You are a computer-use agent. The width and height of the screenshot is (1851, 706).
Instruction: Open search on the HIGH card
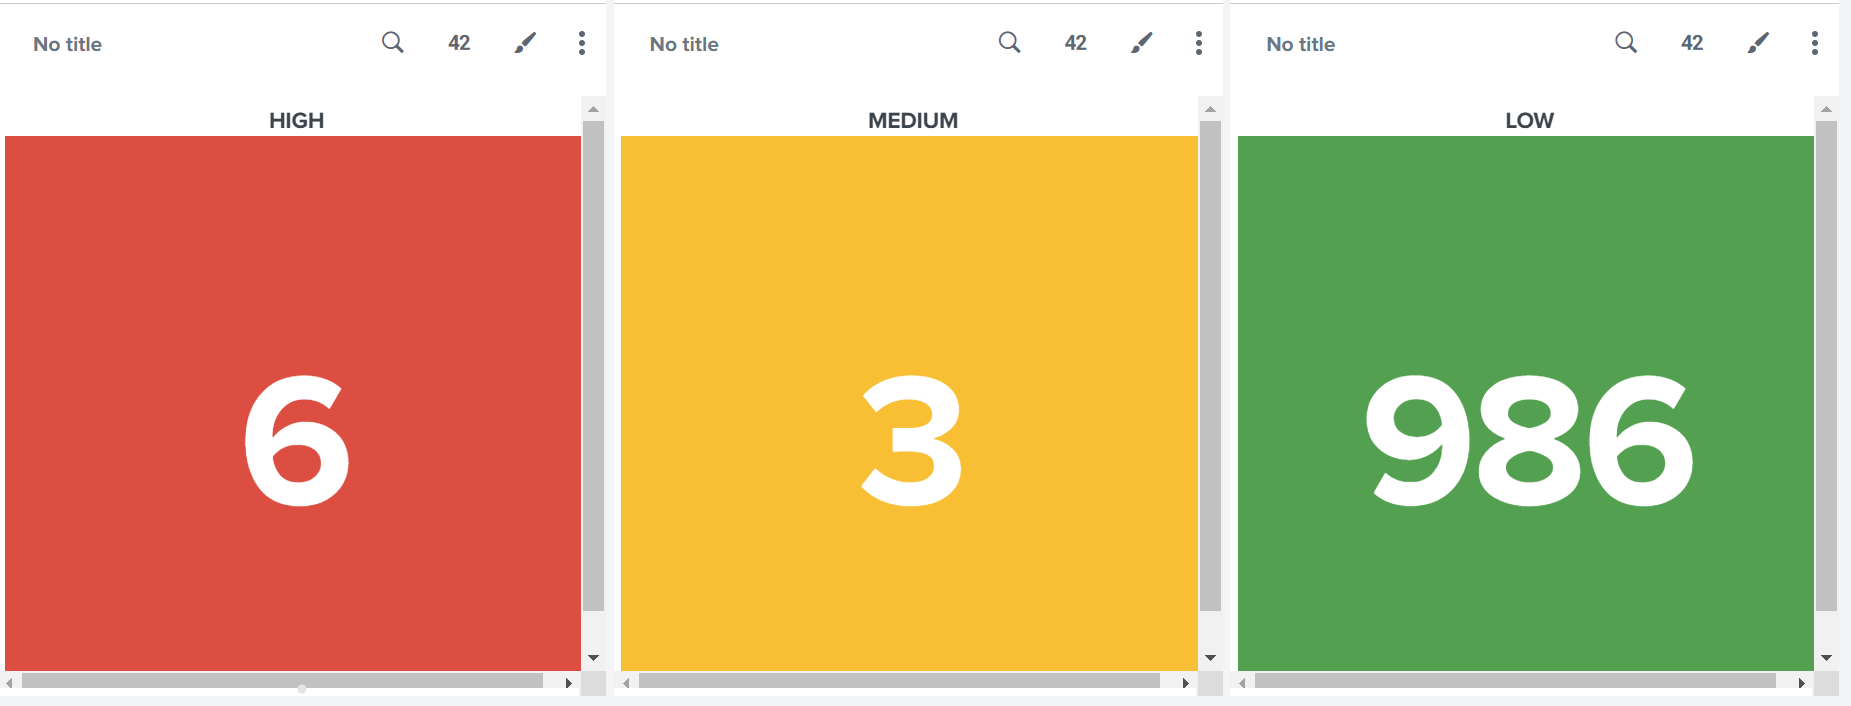392,43
